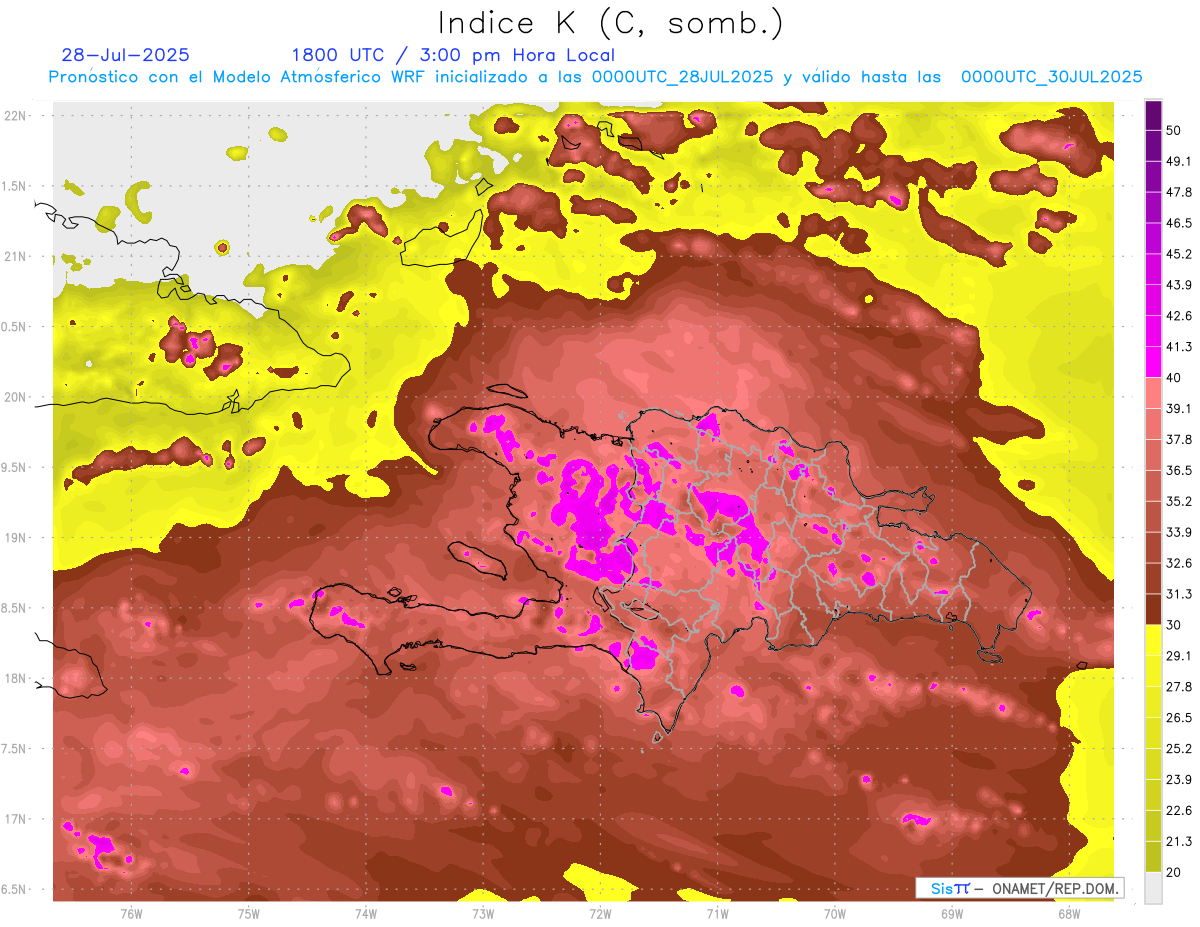Click the '32.6' color scale value
1200x927 pixels.
pos(1179,563)
